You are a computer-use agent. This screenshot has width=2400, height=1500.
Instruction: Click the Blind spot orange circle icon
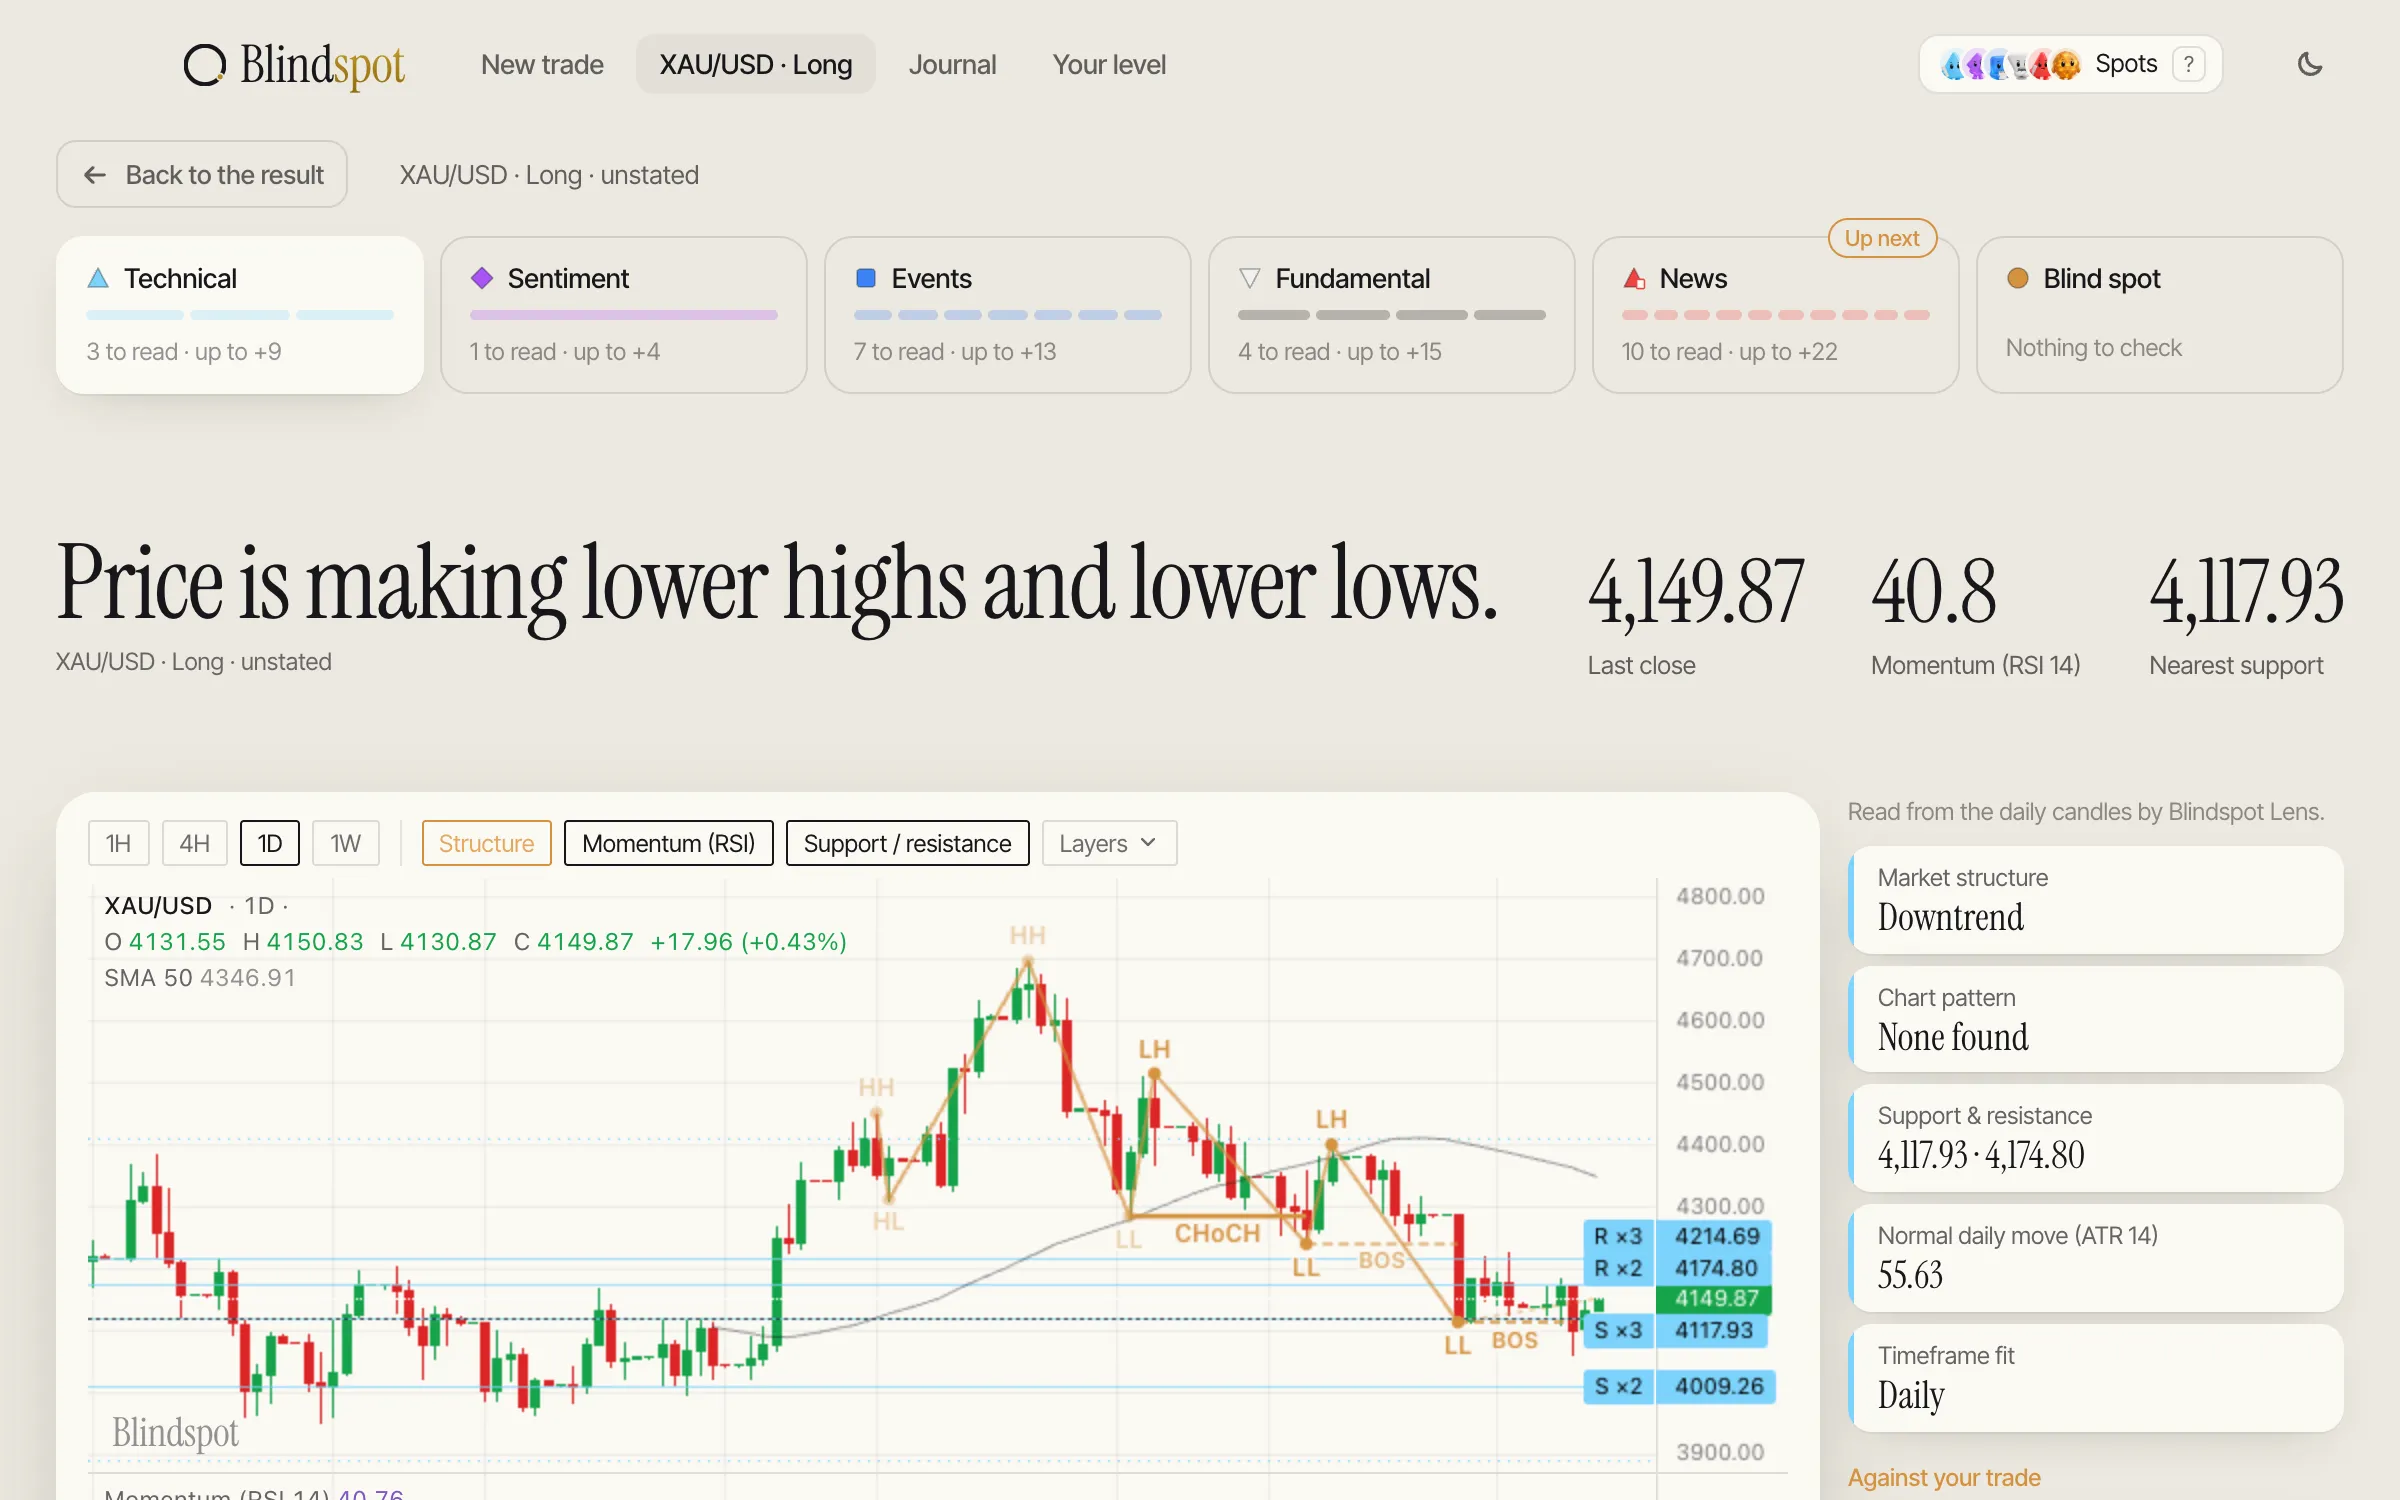pos(2018,278)
